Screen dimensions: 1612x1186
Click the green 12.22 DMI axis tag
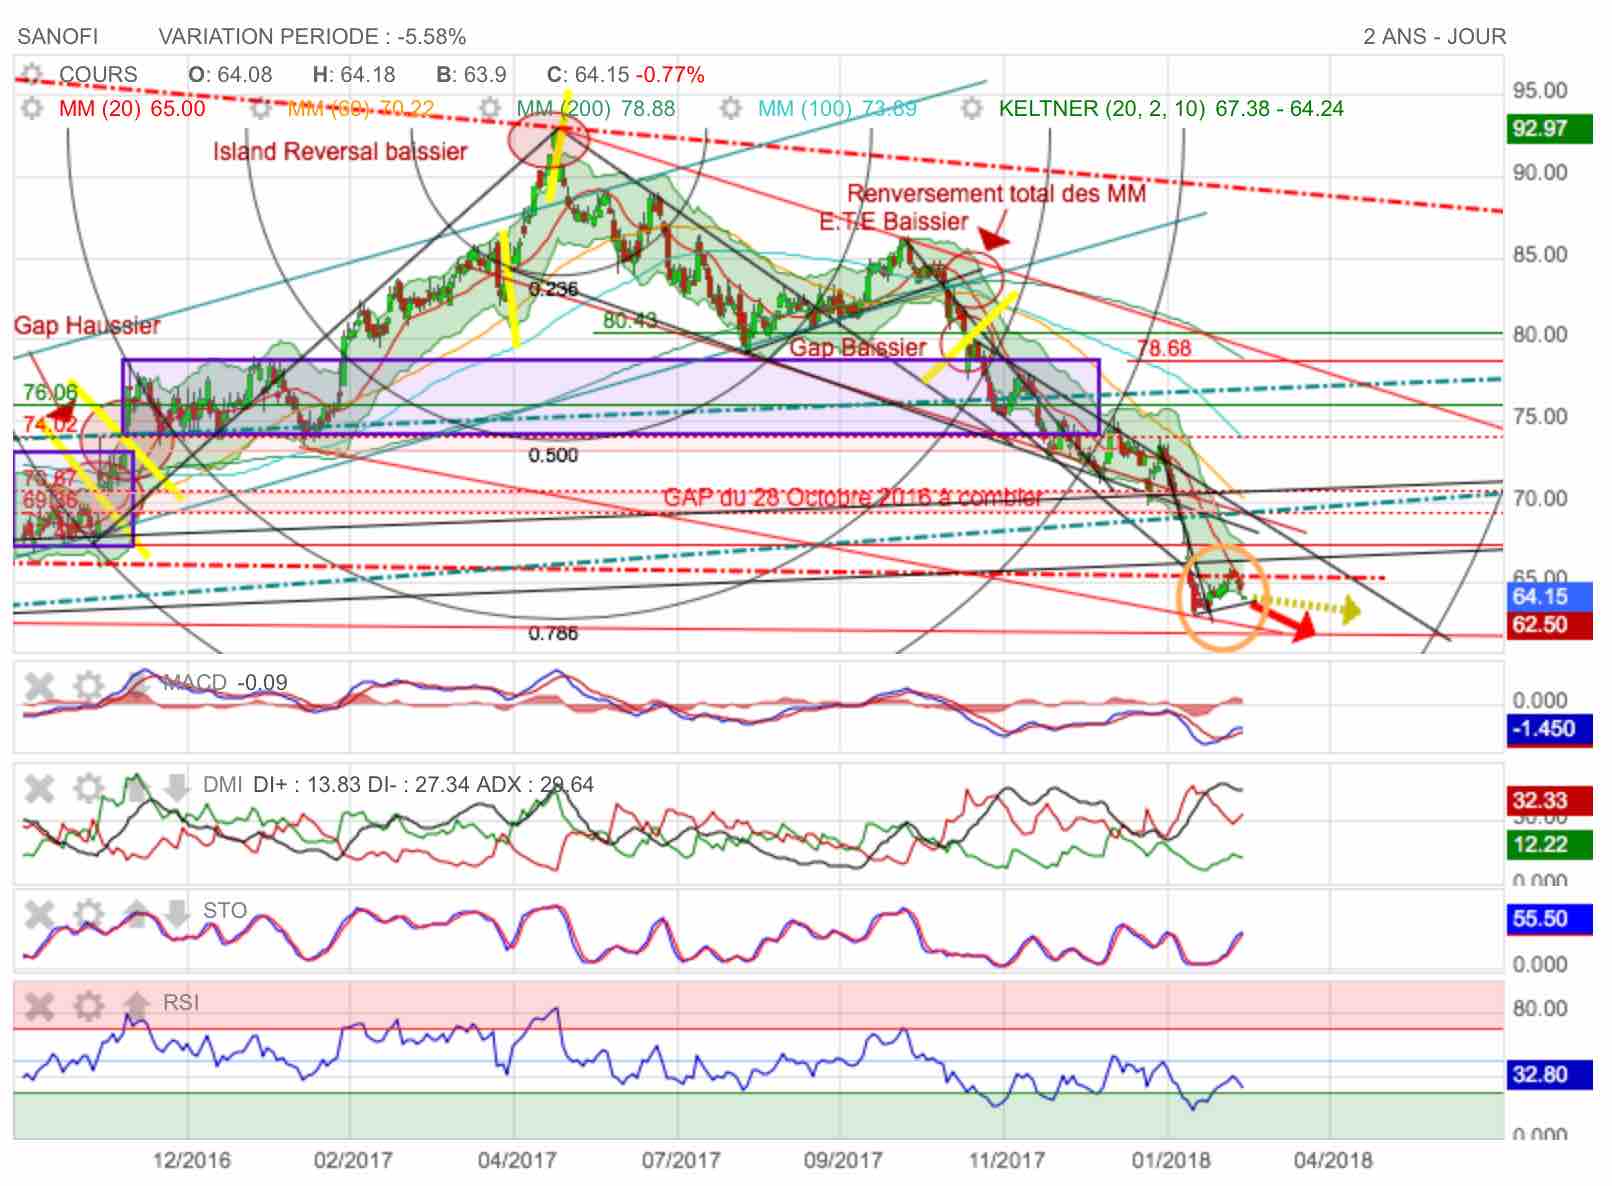pyautogui.click(x=1548, y=845)
